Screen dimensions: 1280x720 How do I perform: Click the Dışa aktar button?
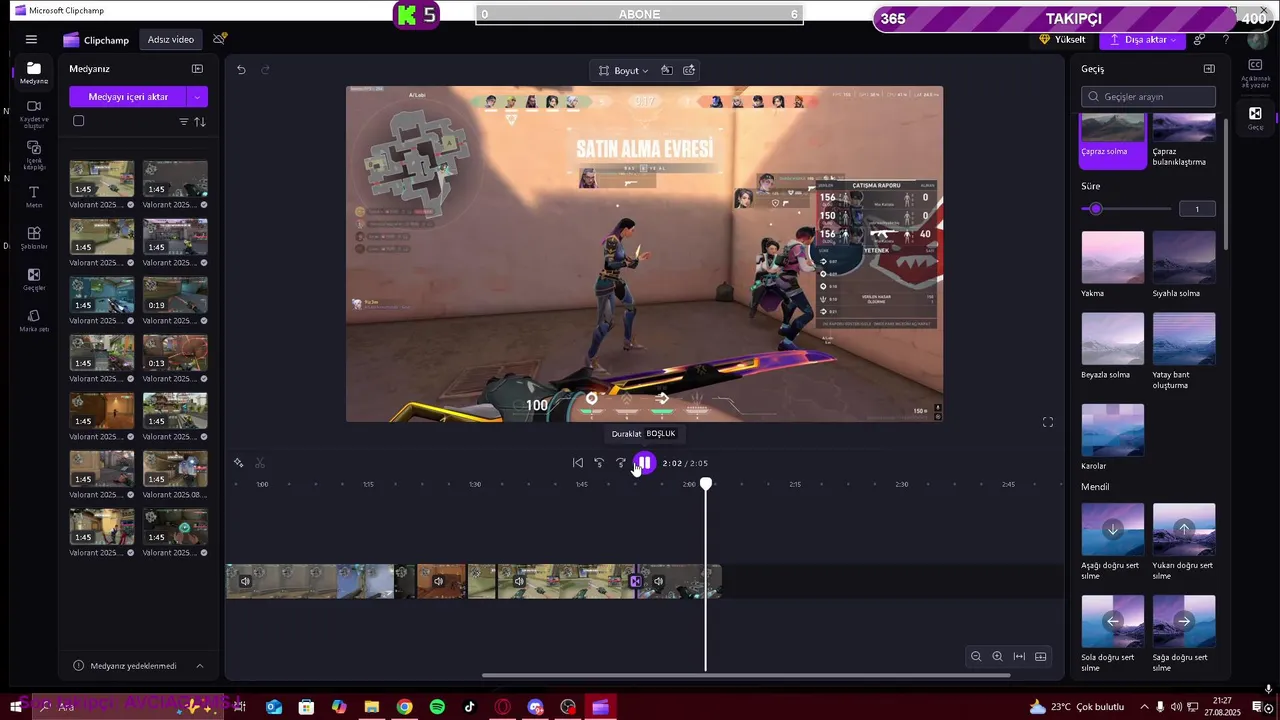tap(1143, 40)
